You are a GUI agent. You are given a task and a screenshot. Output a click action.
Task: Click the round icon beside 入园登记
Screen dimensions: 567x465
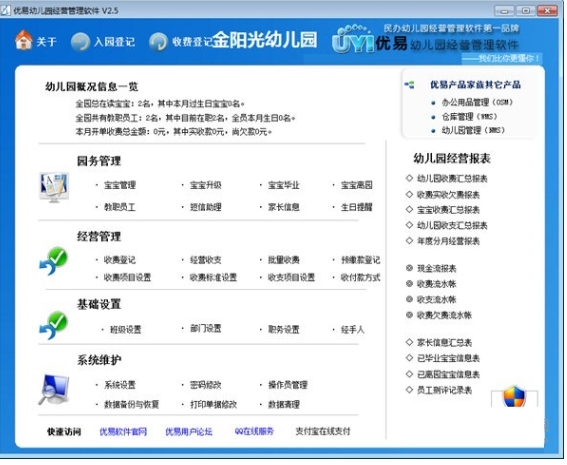point(80,42)
